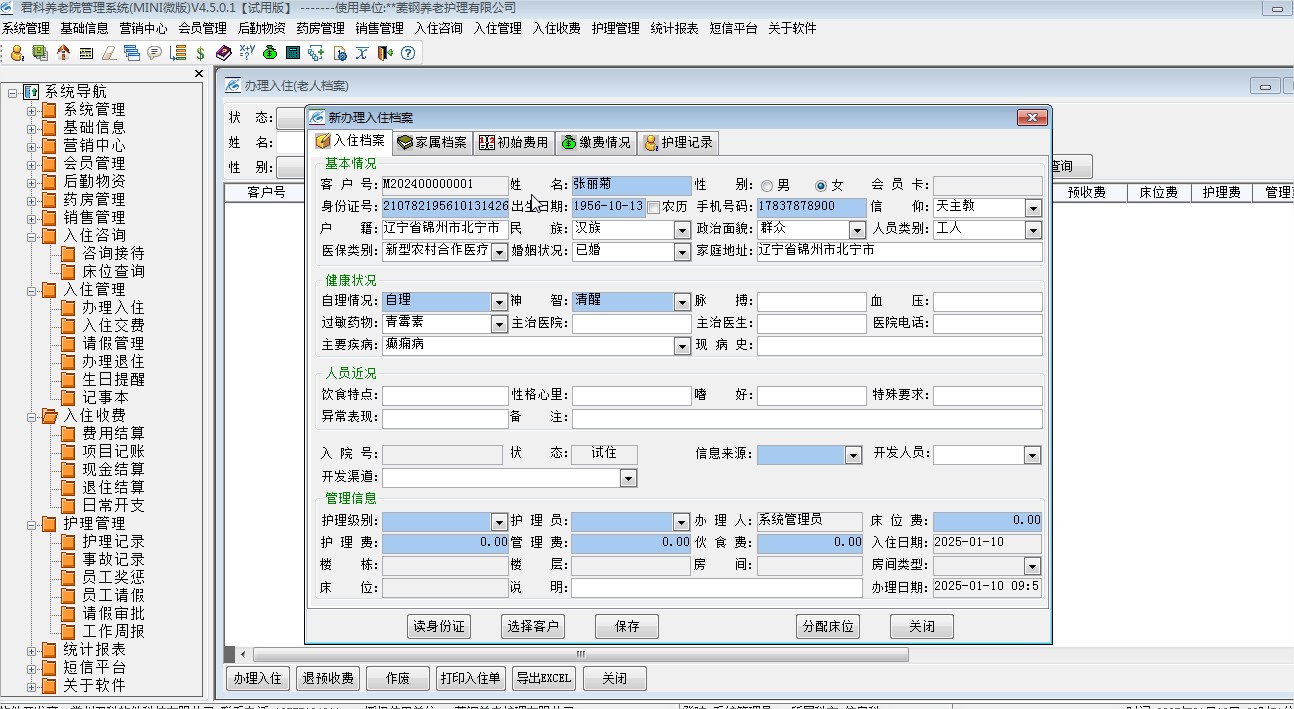
Task: Open the calculator icon in the toolbar
Action: pyautogui.click(x=293, y=53)
